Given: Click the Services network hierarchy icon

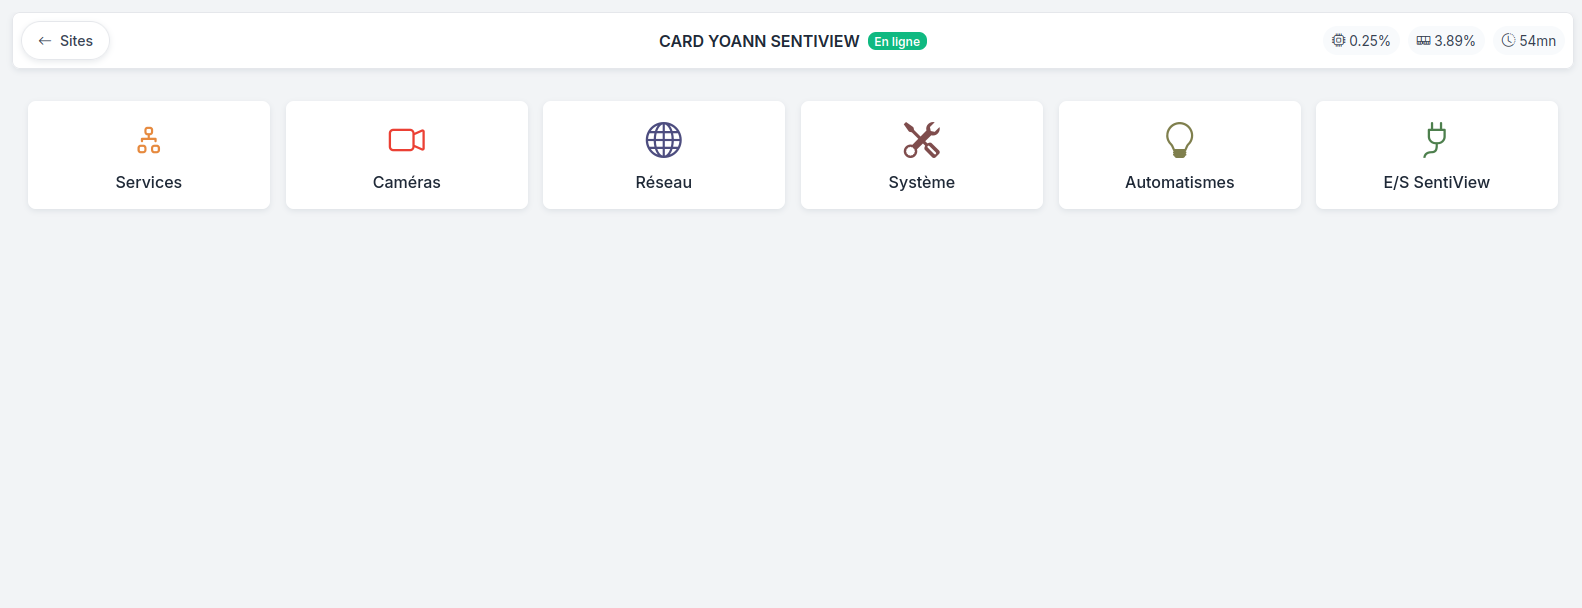Looking at the screenshot, I should point(149,140).
